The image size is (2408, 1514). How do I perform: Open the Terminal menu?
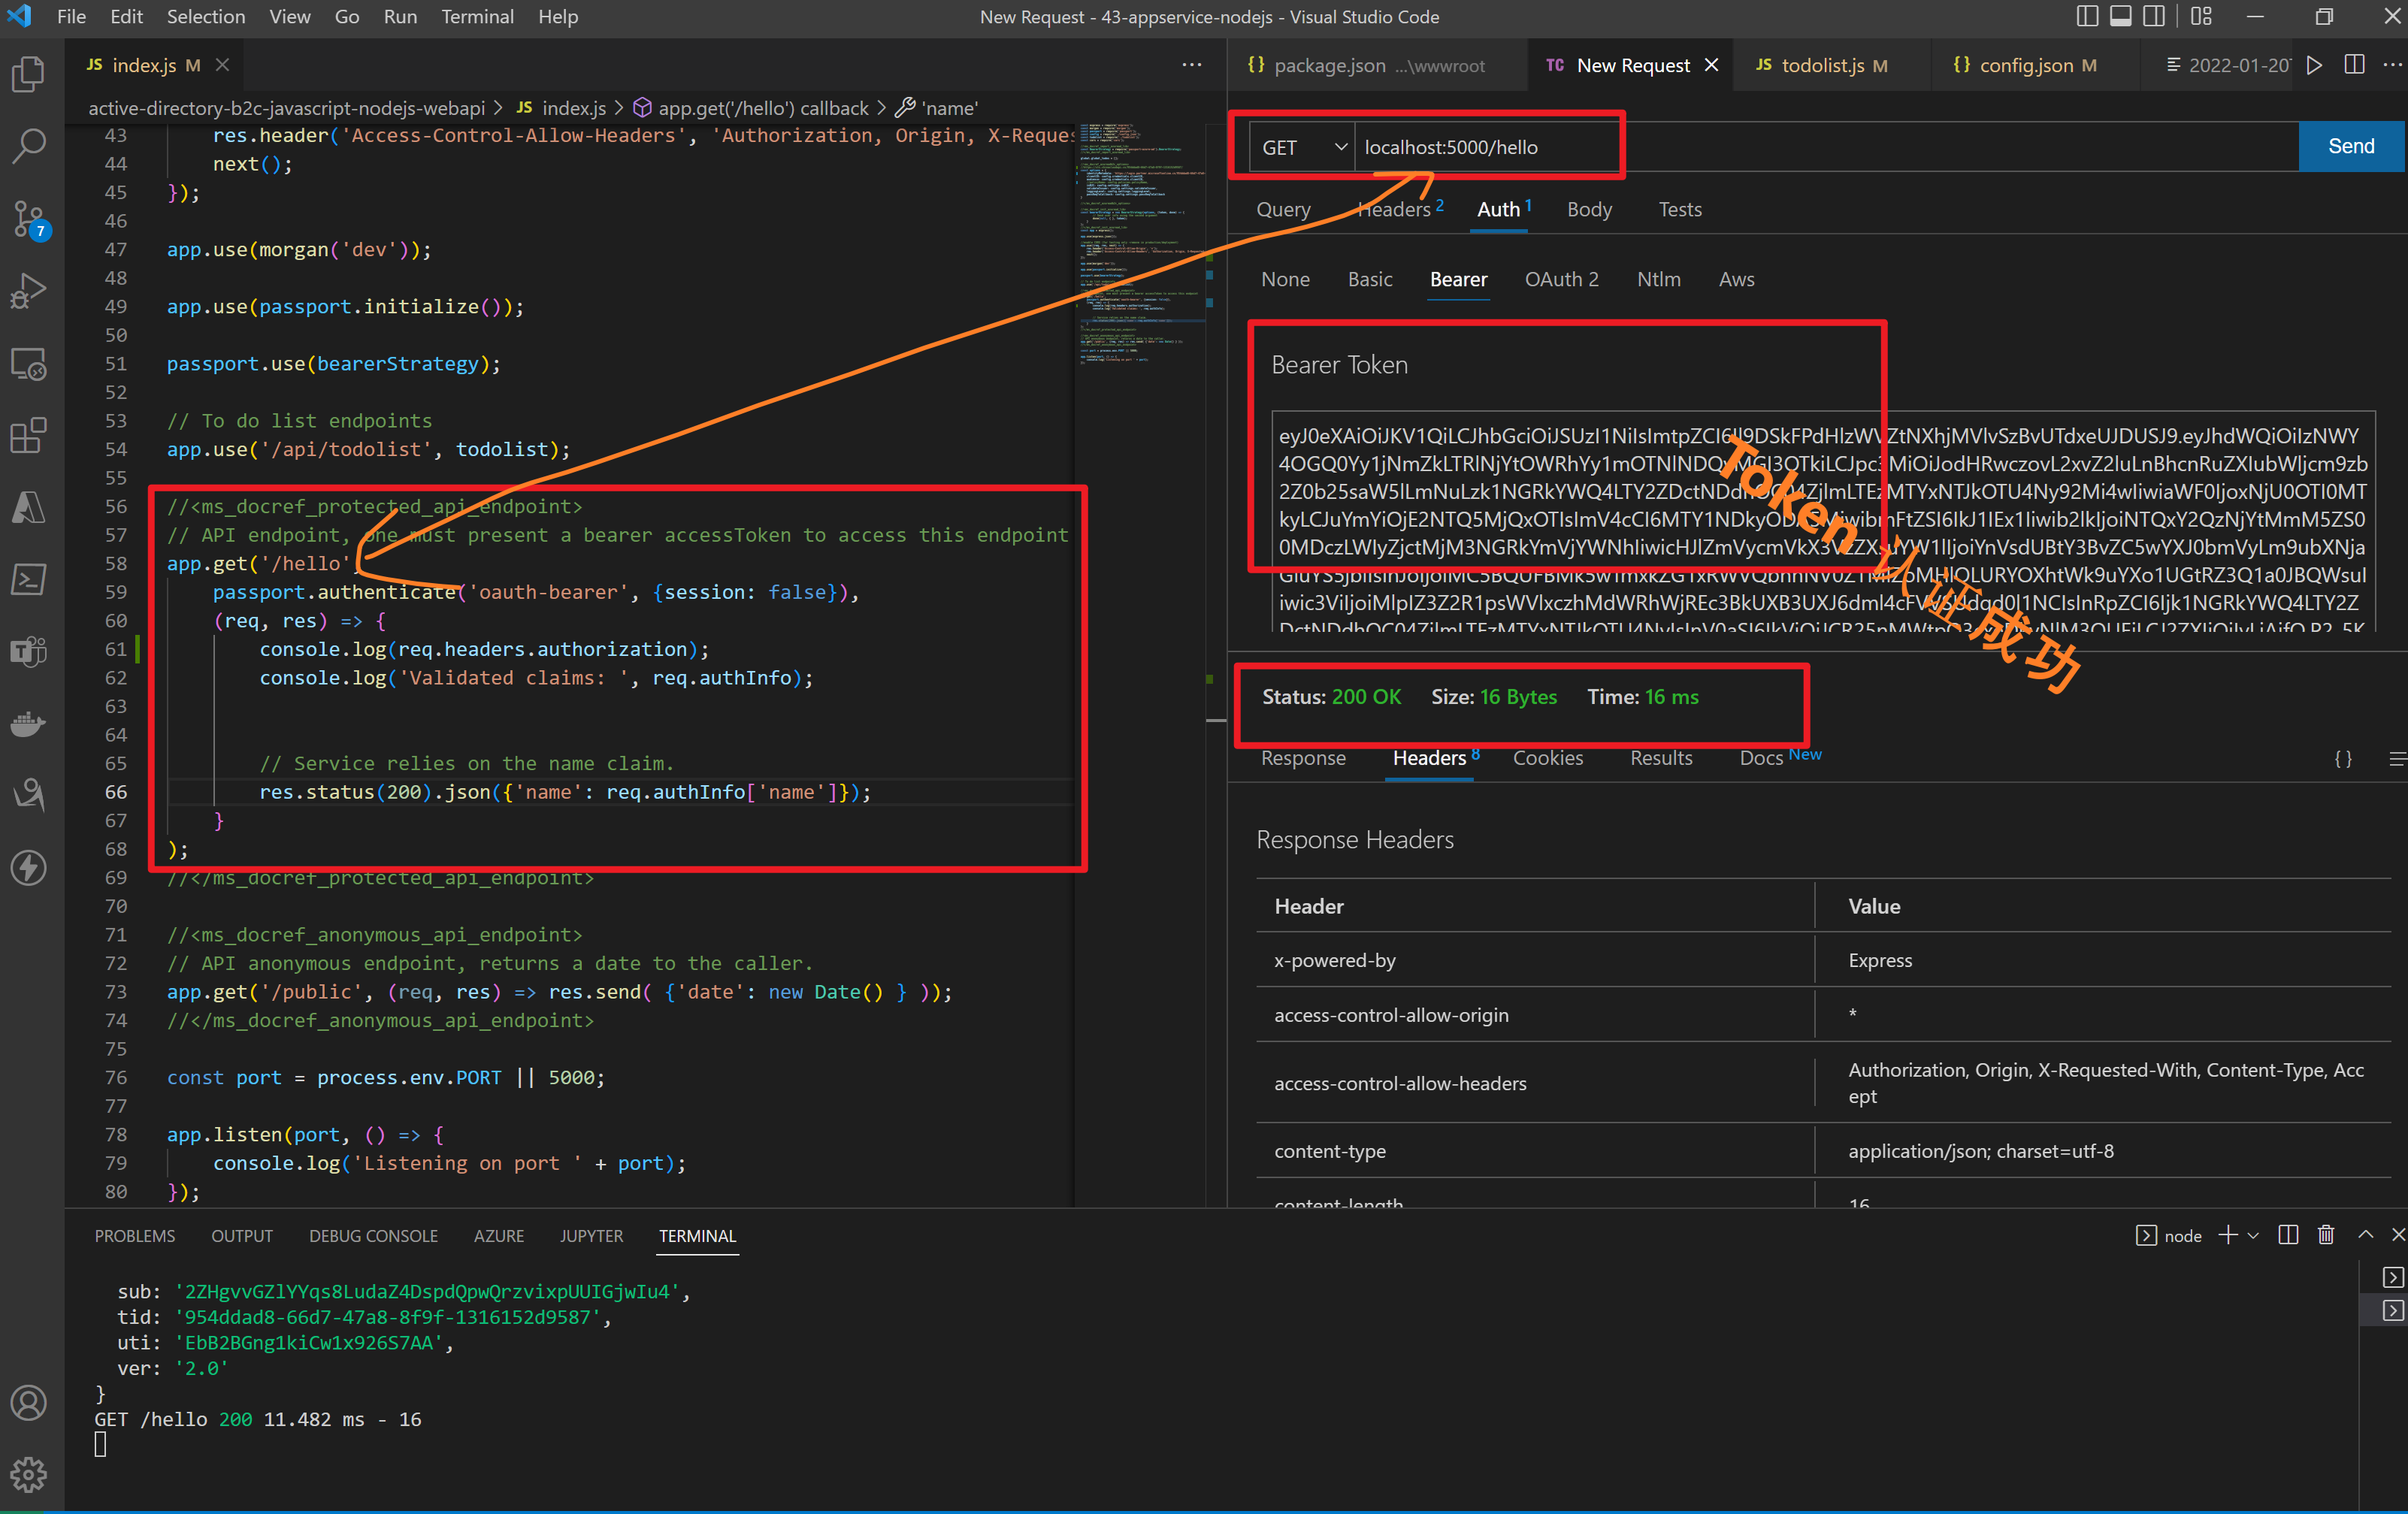(477, 17)
